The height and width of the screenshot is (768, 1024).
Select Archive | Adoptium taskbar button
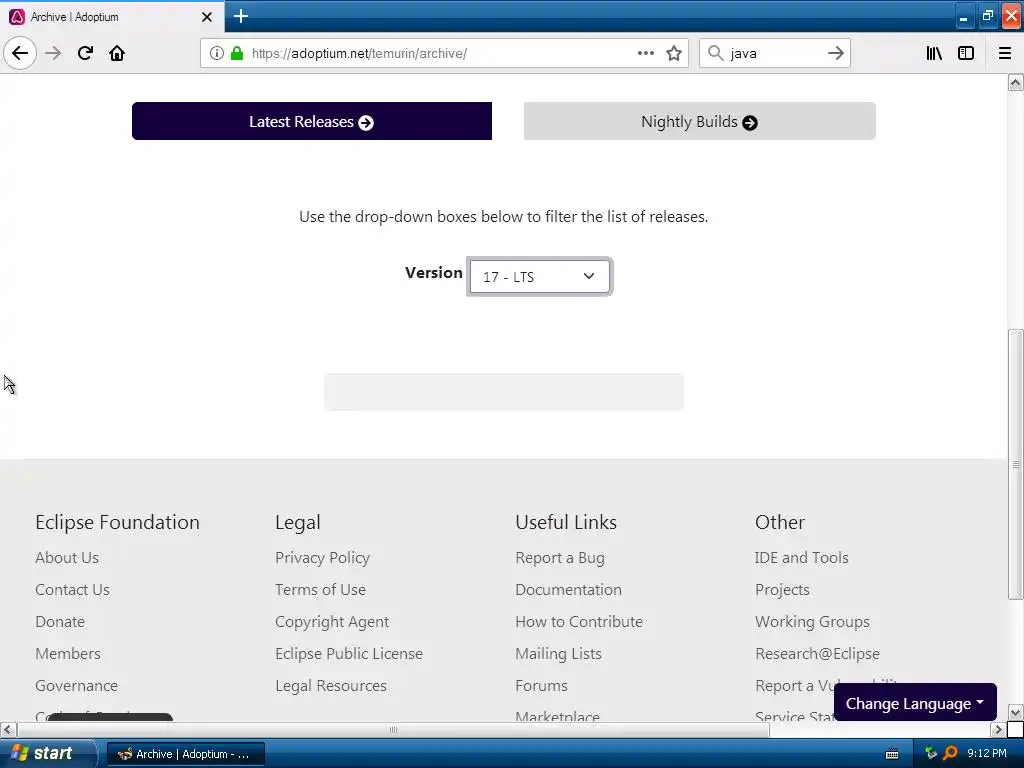pyautogui.click(x=185, y=754)
